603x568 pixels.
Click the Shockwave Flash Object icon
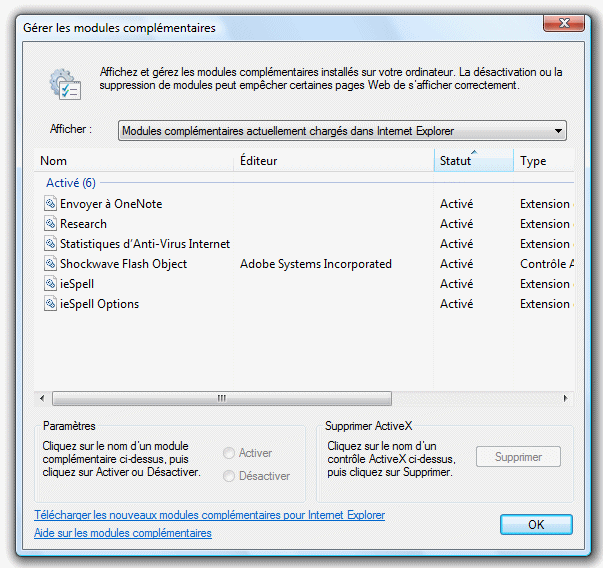(x=50, y=263)
